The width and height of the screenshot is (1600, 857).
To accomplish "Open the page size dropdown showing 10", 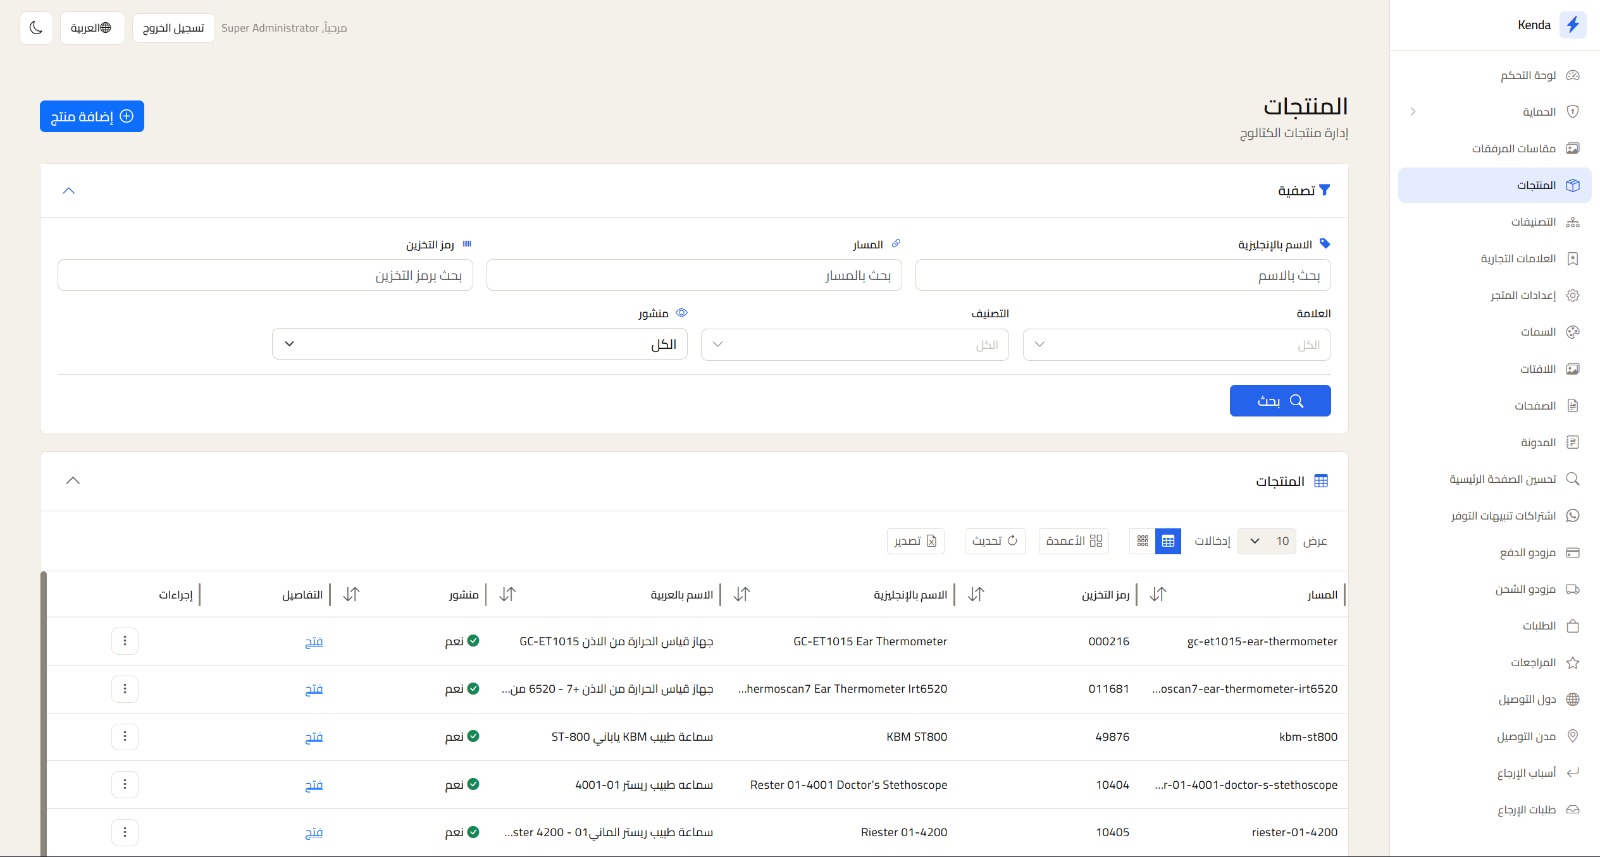I will [1267, 541].
